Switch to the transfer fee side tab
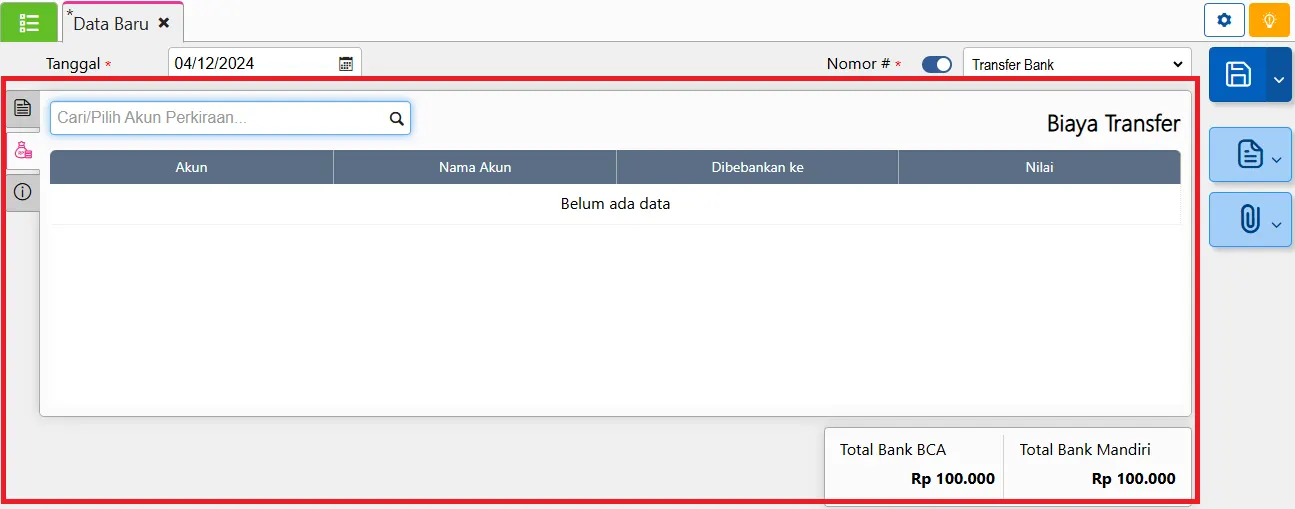 click(x=23, y=150)
